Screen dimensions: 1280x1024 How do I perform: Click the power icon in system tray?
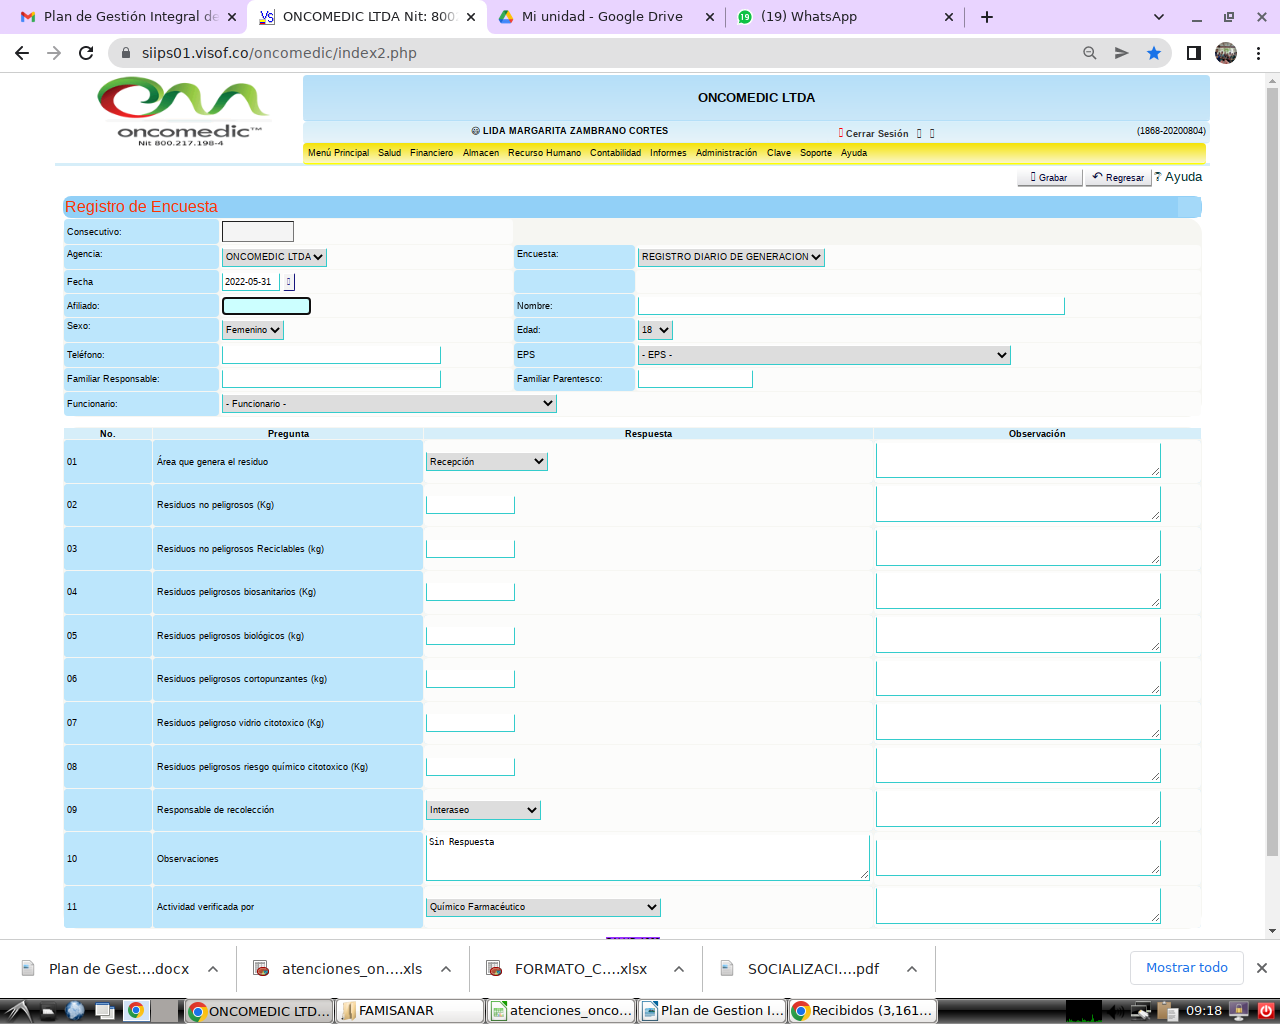tap(1265, 1010)
